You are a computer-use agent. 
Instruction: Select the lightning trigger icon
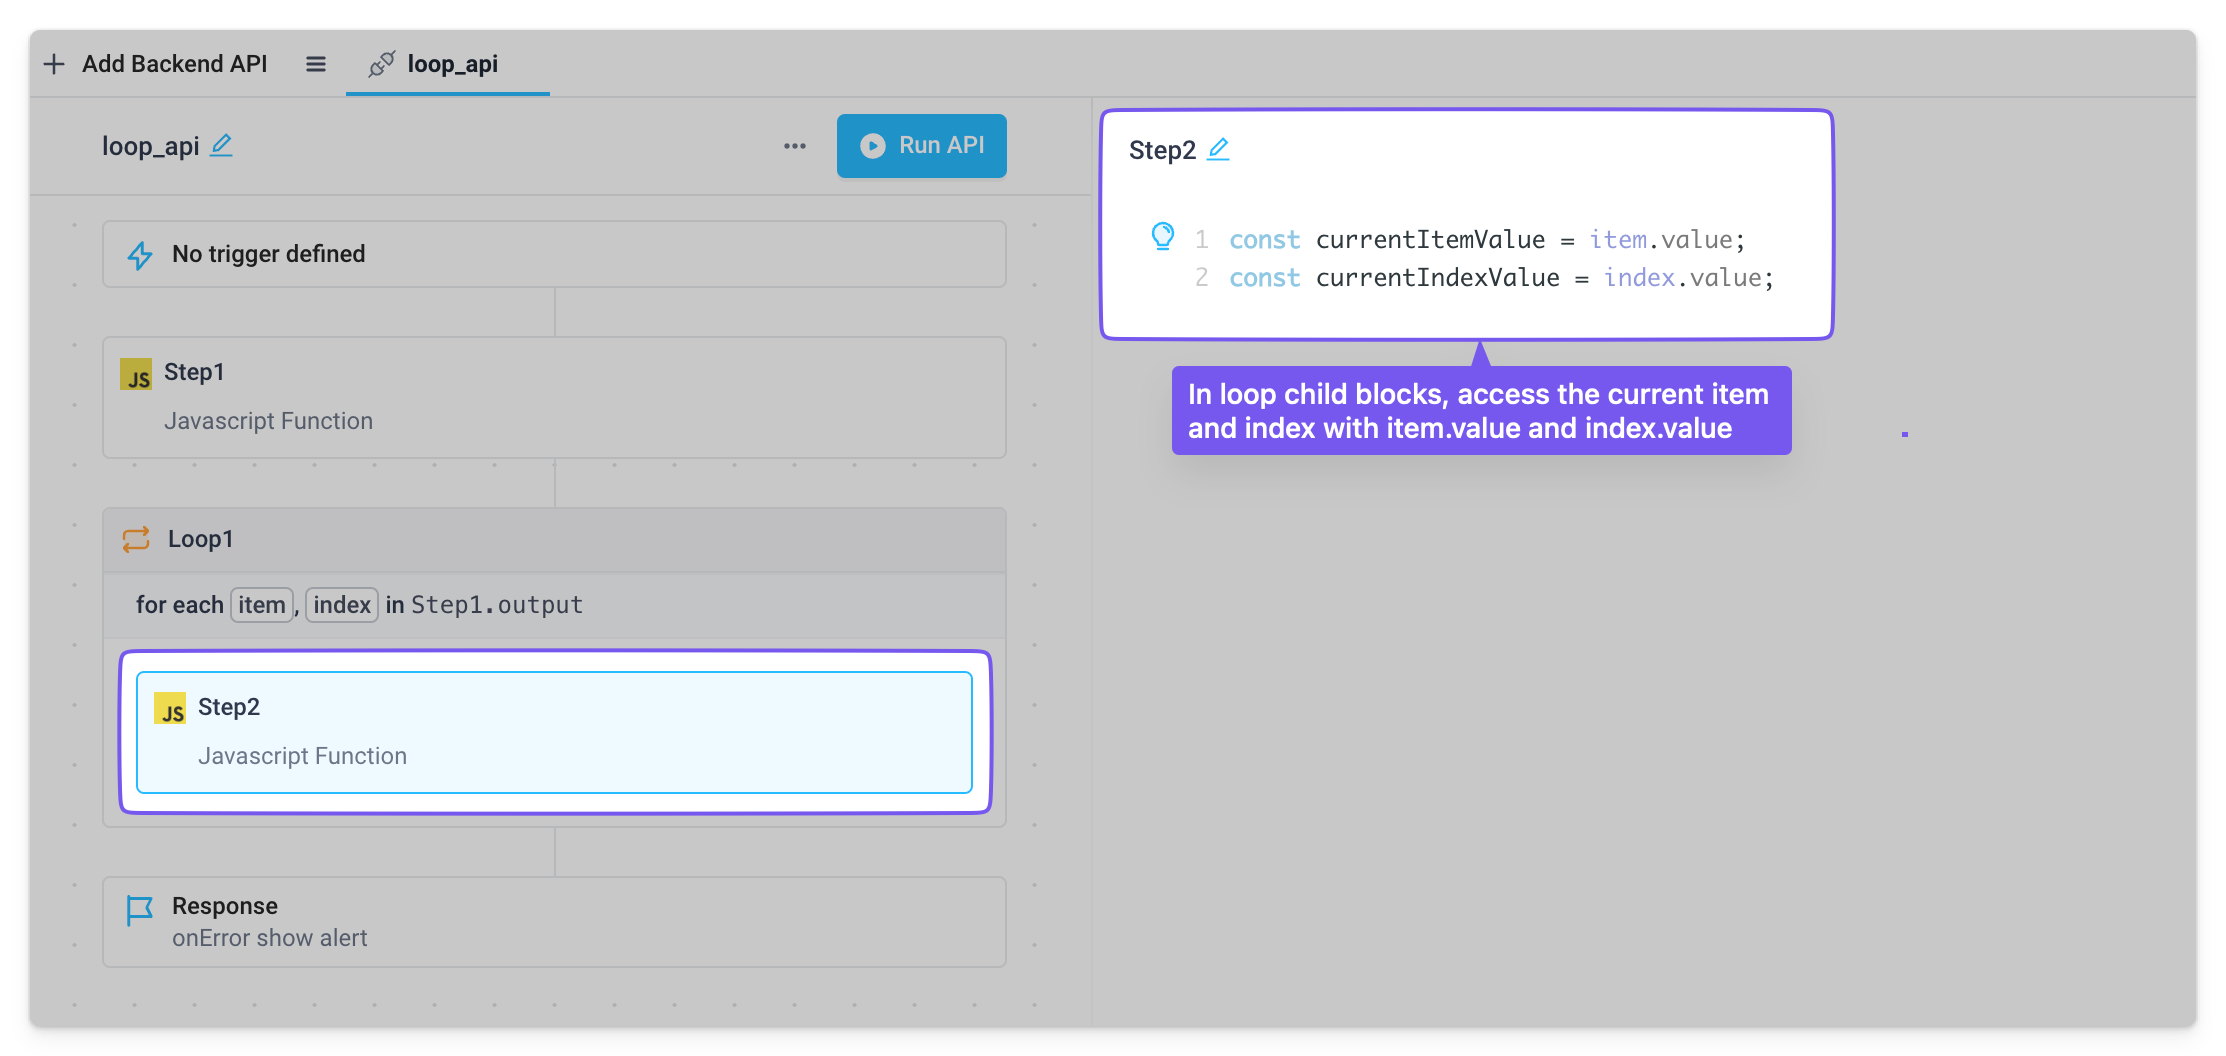(139, 255)
